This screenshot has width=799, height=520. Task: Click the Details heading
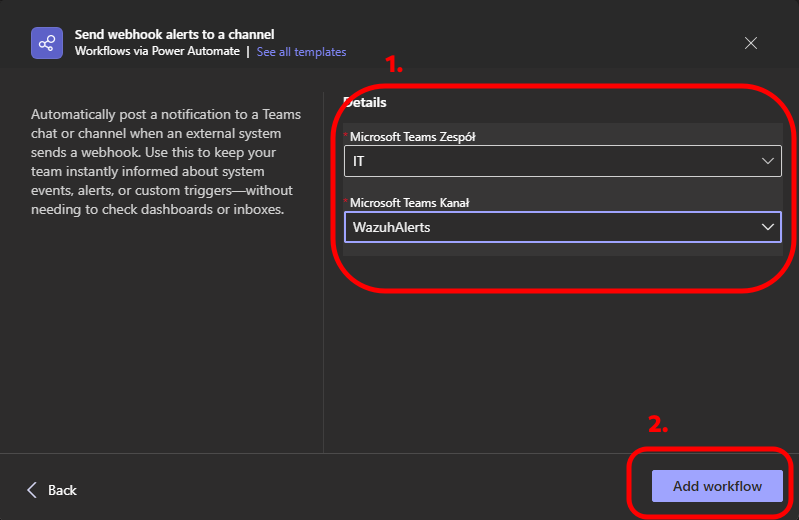365,102
